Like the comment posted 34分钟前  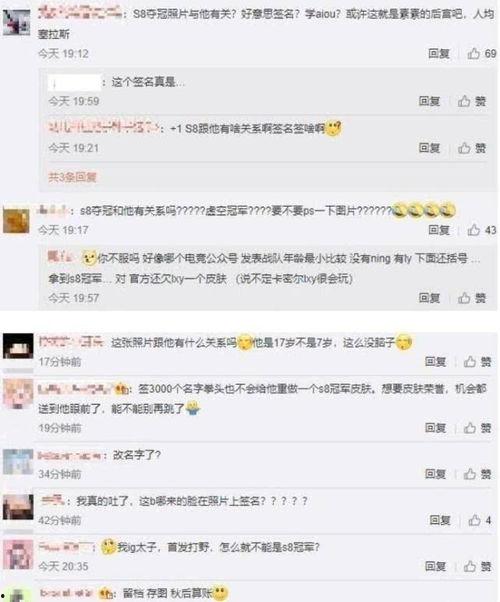point(477,474)
